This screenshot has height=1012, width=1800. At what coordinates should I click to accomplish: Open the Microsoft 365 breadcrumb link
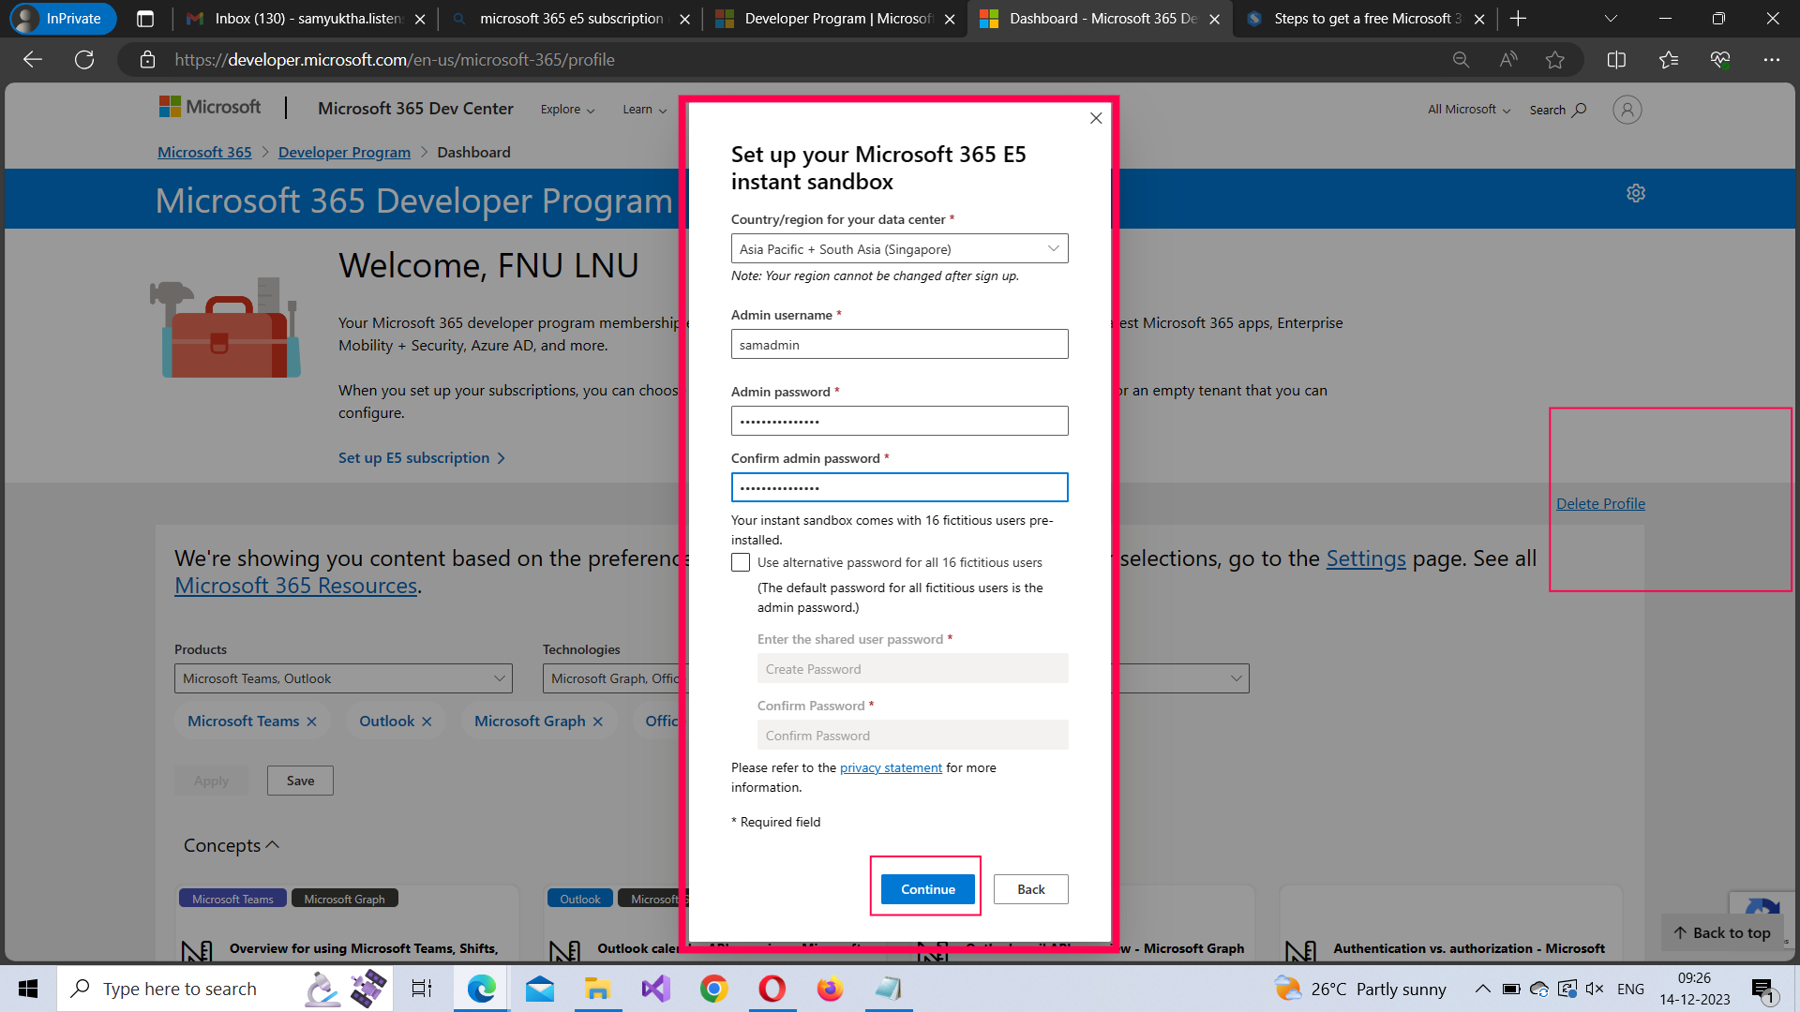[x=204, y=152]
